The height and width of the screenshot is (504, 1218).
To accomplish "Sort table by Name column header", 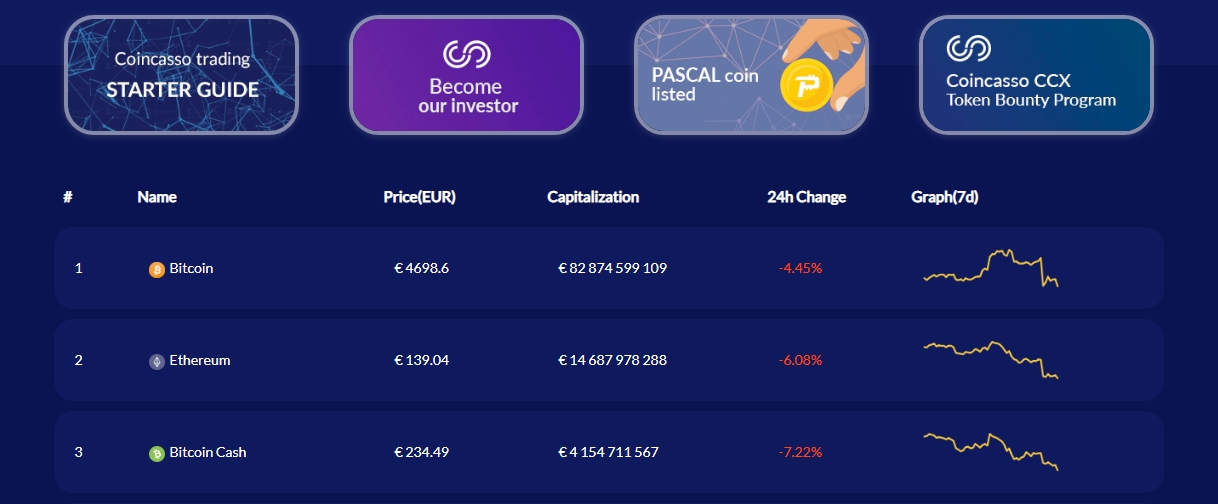I will (157, 197).
